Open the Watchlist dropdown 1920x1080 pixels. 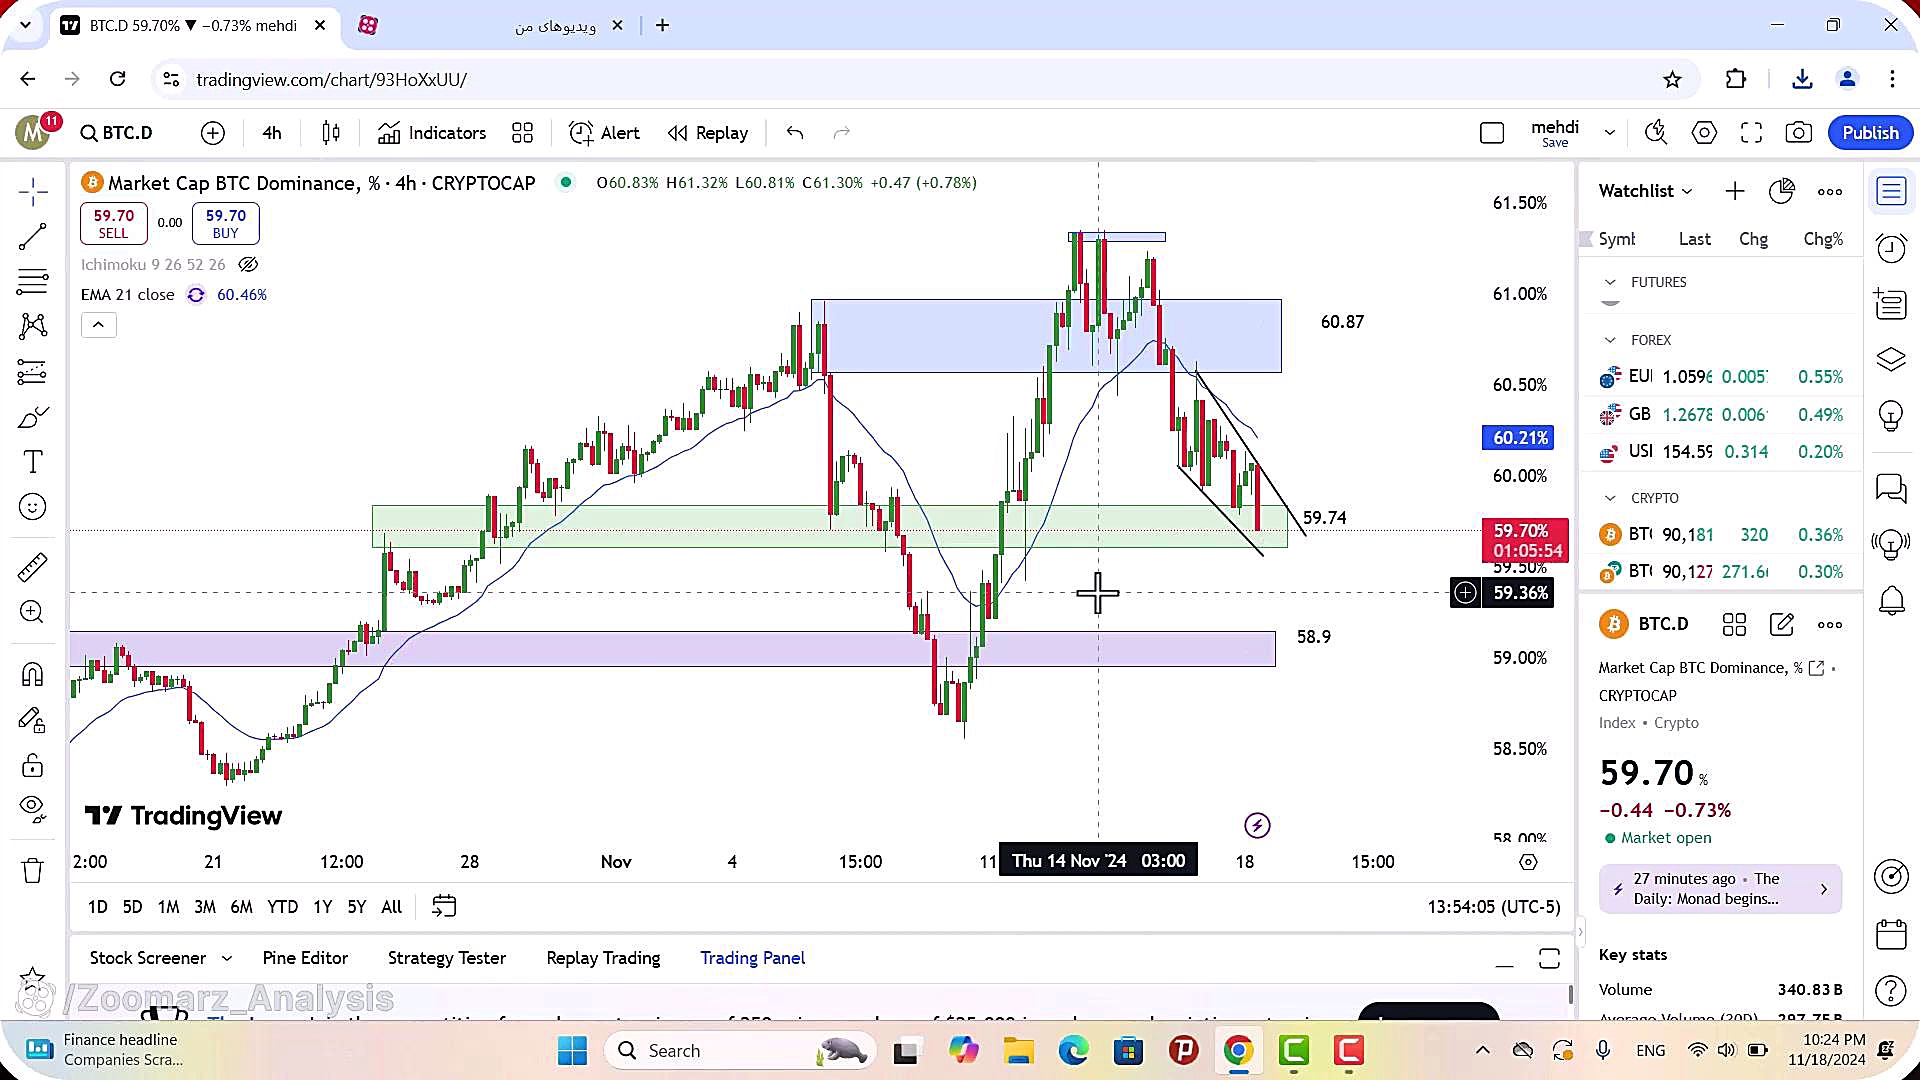tap(1645, 191)
